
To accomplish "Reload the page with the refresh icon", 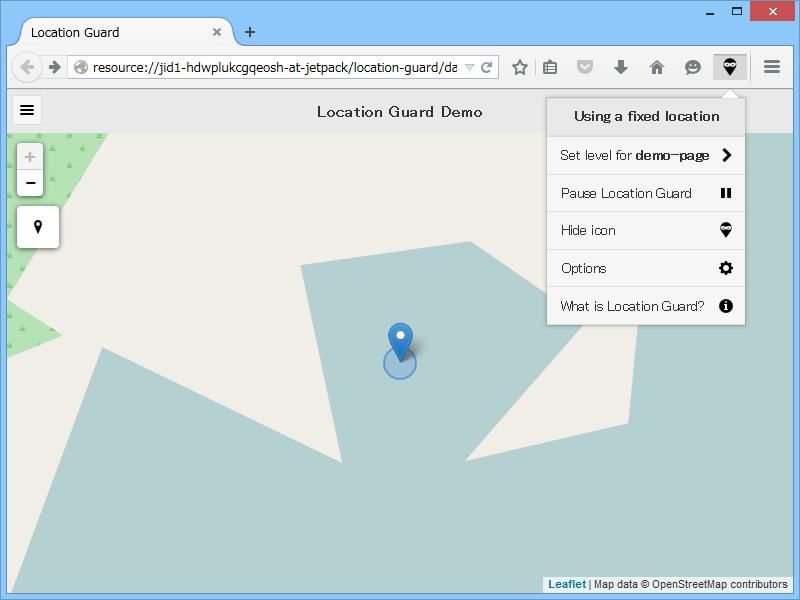I will (x=487, y=67).
